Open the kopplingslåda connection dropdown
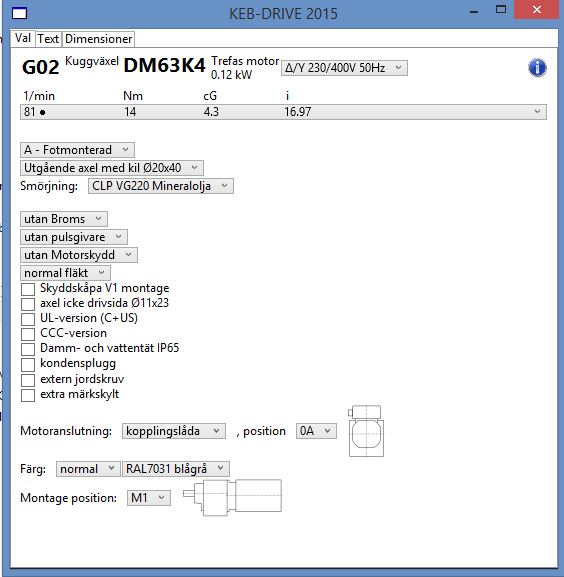Screen dimensions: 564x577 [174, 431]
